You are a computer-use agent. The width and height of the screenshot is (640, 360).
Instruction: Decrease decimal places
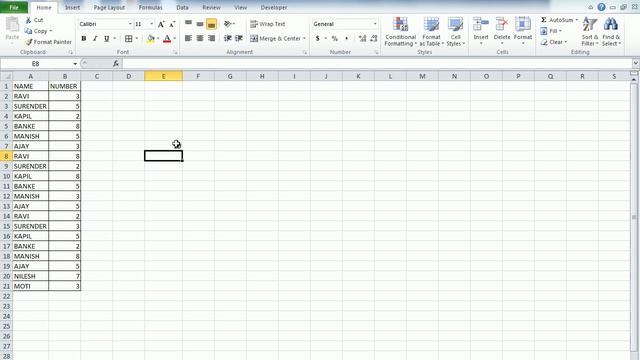(373, 38)
